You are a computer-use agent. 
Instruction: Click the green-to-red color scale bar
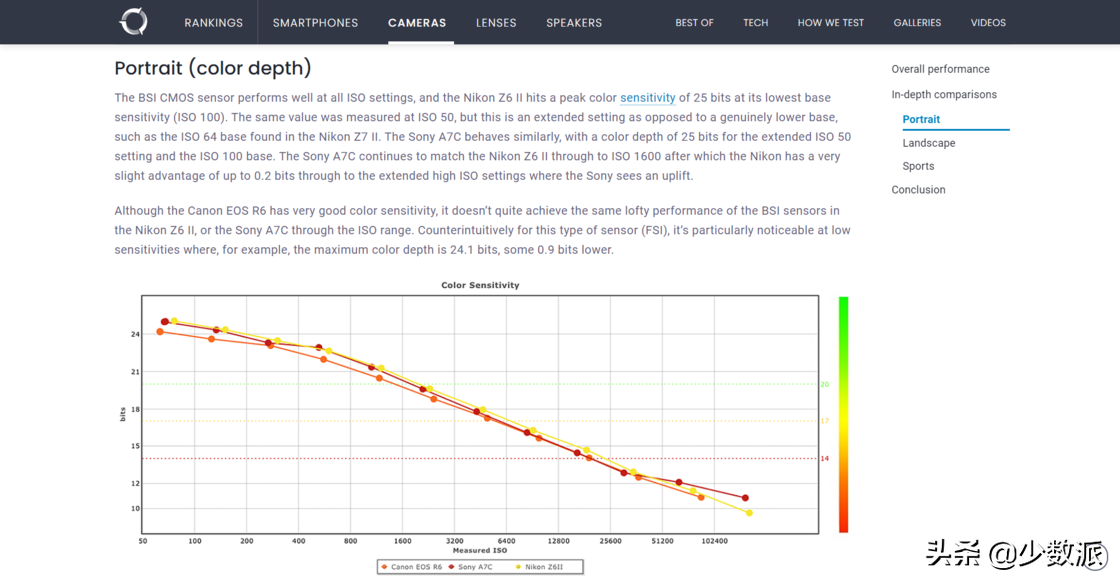point(844,414)
